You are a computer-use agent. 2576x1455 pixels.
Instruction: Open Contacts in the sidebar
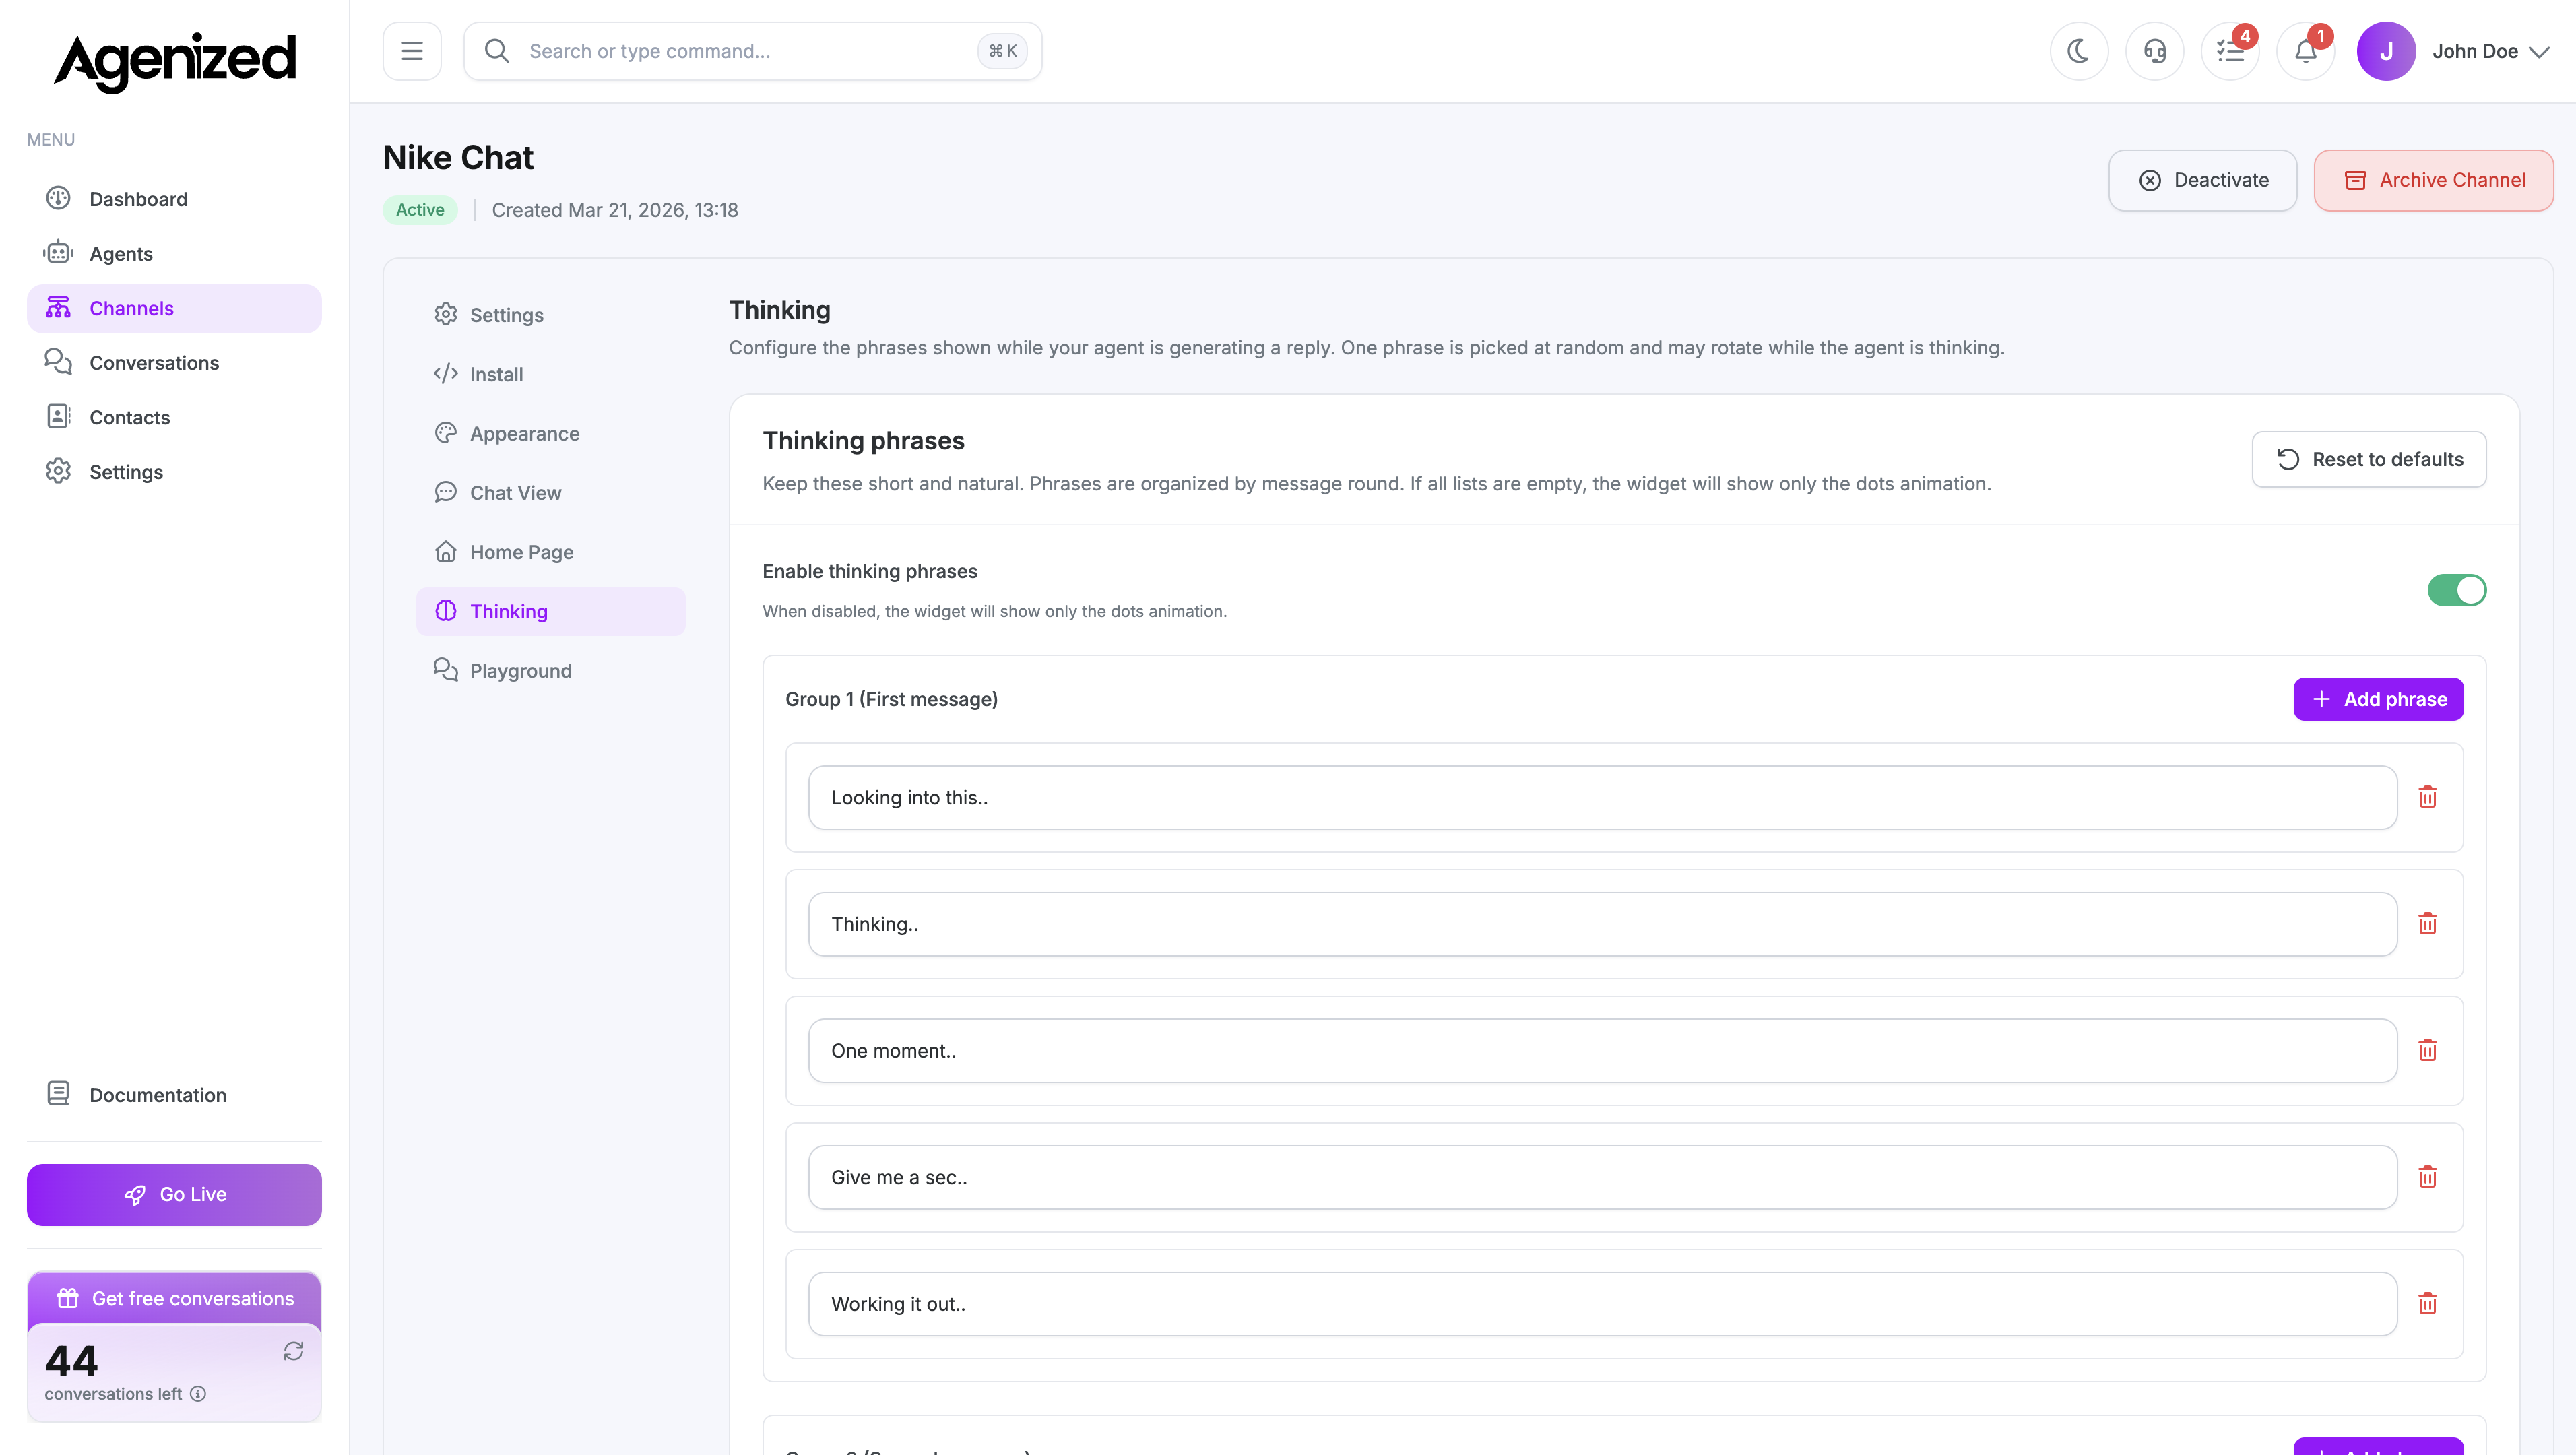174,417
